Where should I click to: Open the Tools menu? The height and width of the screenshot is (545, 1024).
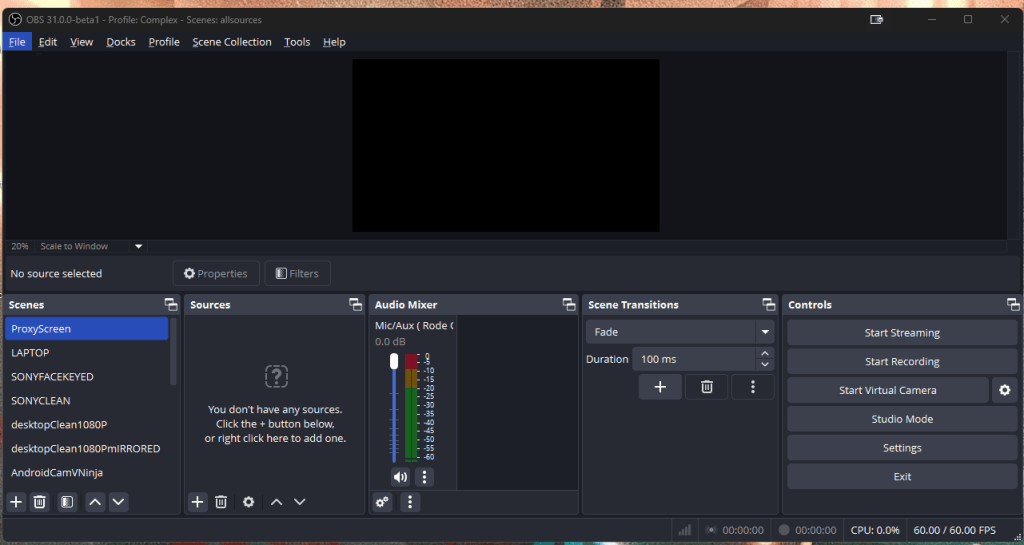pyautogui.click(x=297, y=42)
